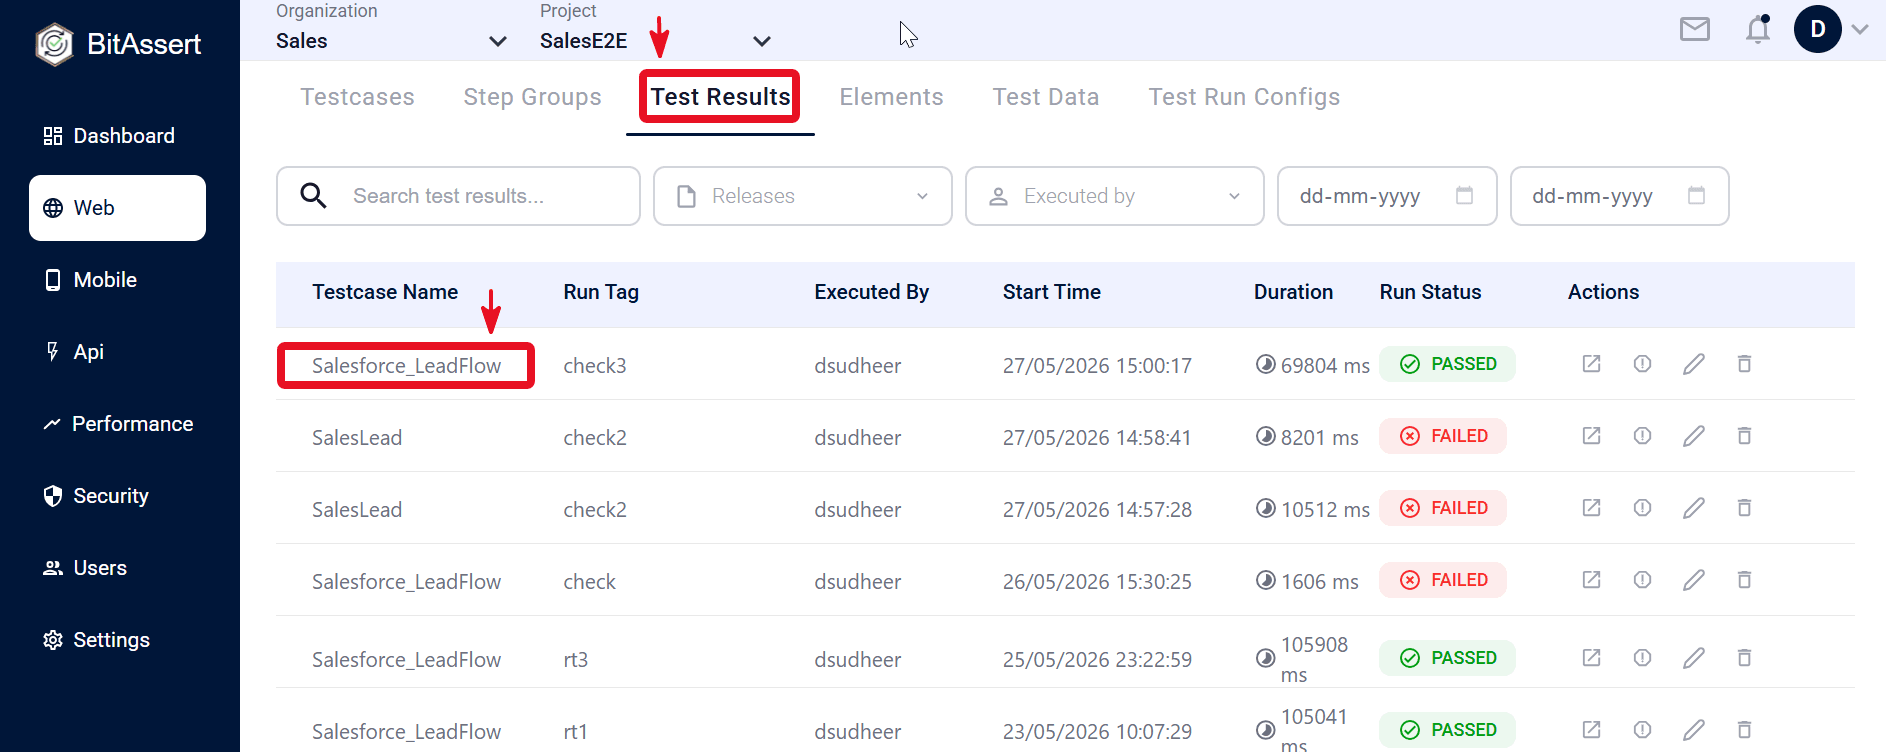Delete the 14:57:28 SalesLead result
The image size is (1886, 752).
1744,508
